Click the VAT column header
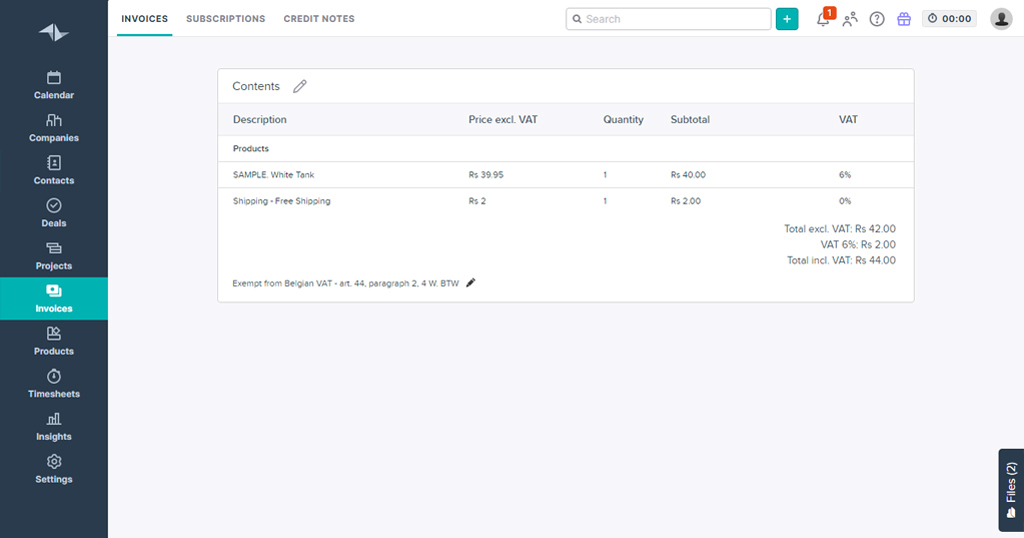Screen dimensions: 1024x538 pyautogui.click(x=848, y=119)
